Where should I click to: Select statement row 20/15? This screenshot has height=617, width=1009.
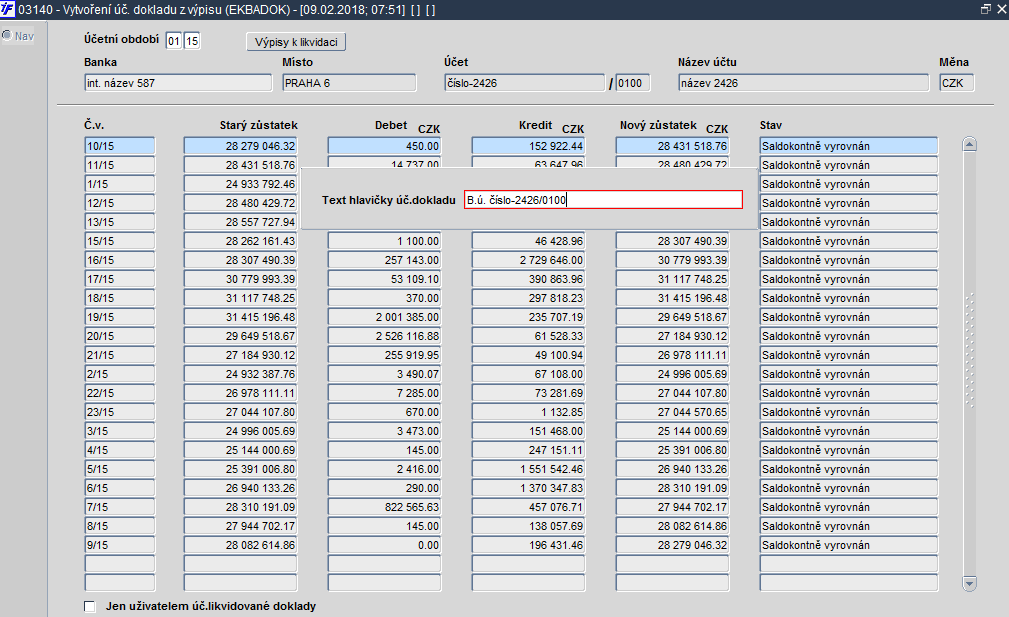pyautogui.click(x=120, y=336)
